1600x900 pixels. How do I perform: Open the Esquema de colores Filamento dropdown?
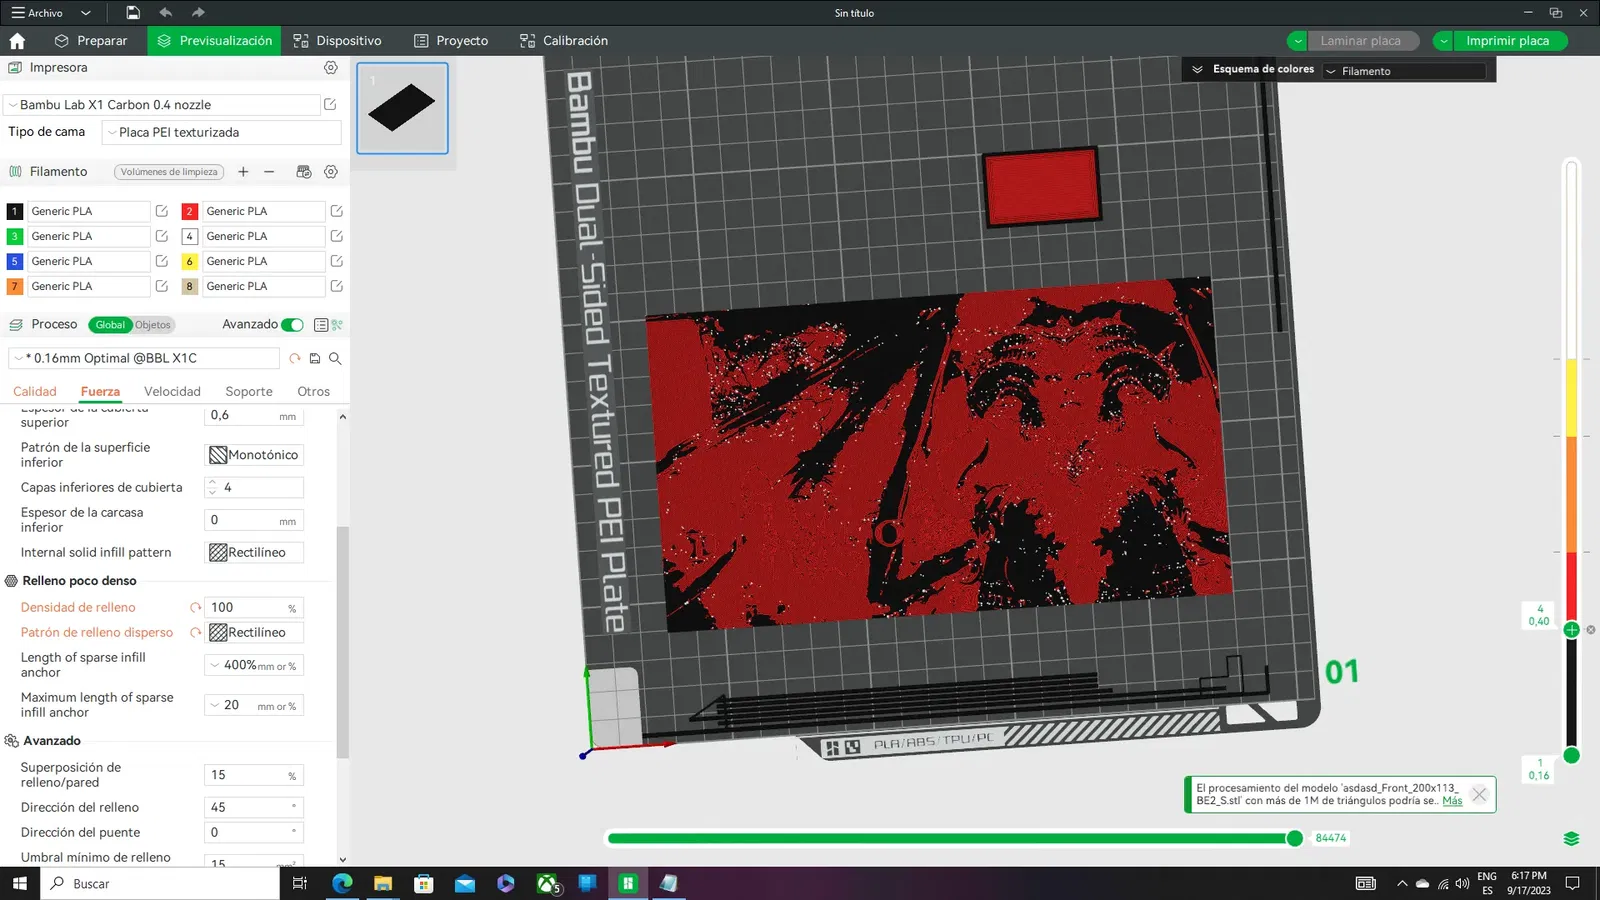(1403, 71)
